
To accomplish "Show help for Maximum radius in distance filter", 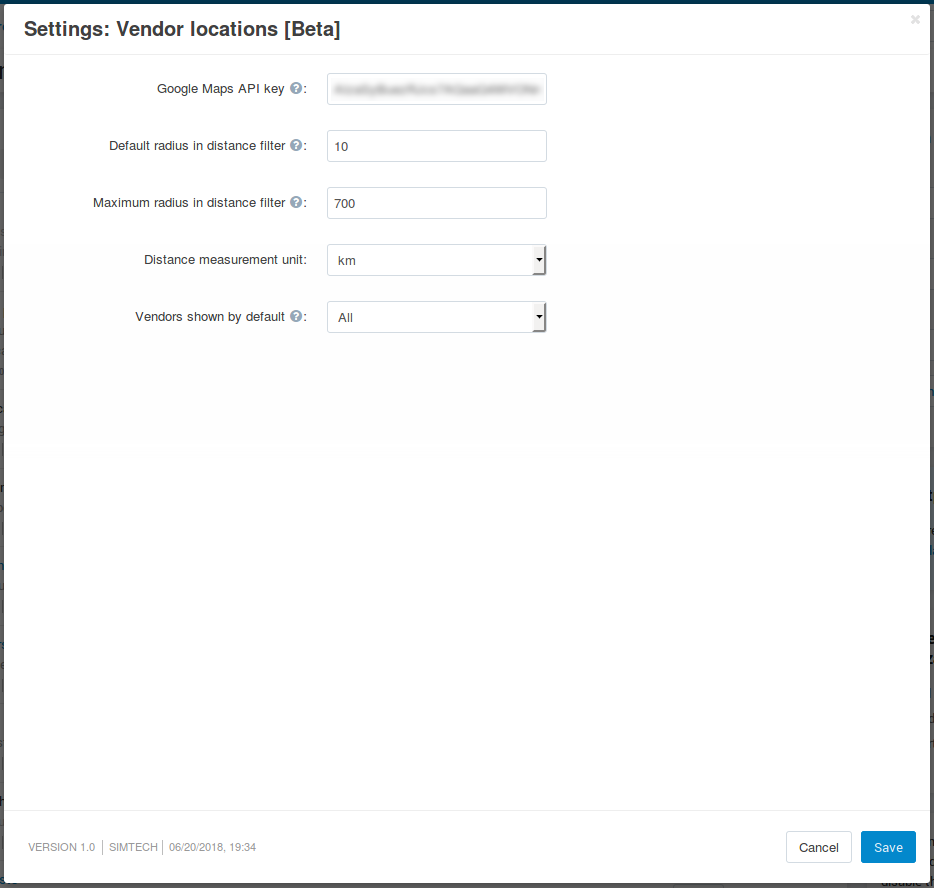I will pyautogui.click(x=295, y=202).
